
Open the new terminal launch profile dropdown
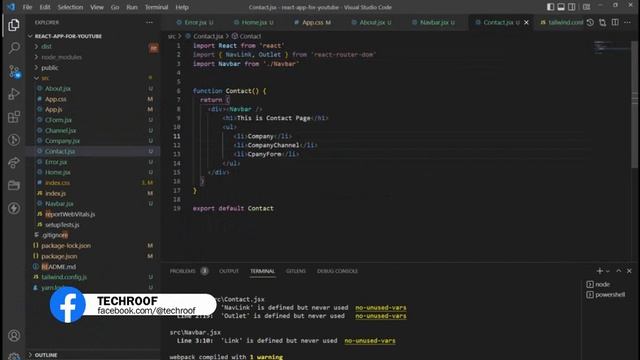(x=608, y=271)
